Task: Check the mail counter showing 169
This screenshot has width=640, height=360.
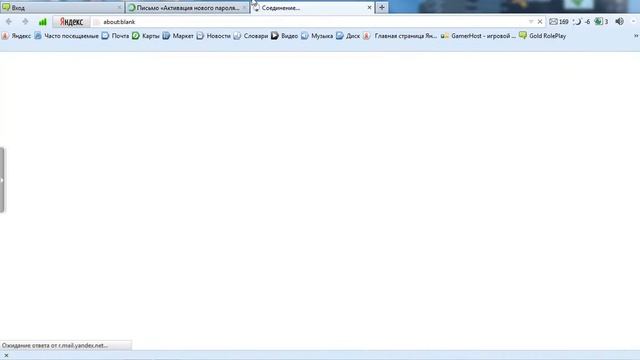Action: (x=559, y=22)
